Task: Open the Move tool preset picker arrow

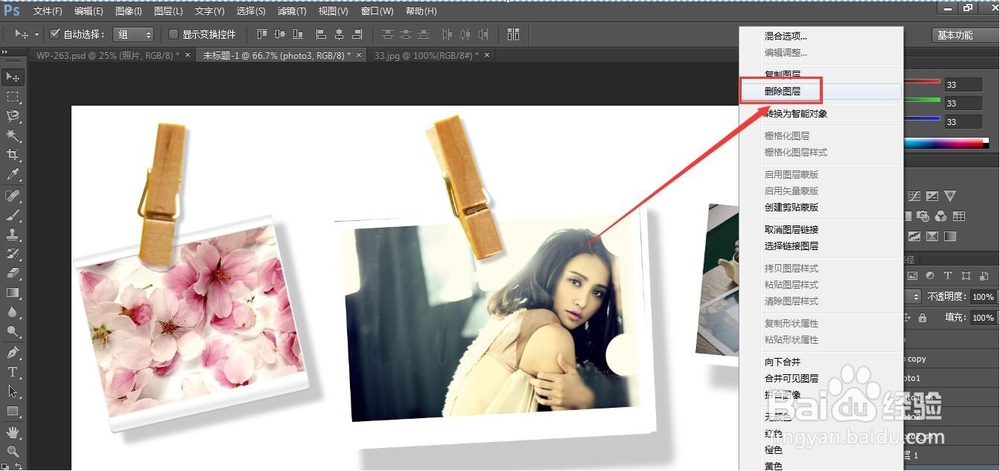Action: (x=36, y=34)
